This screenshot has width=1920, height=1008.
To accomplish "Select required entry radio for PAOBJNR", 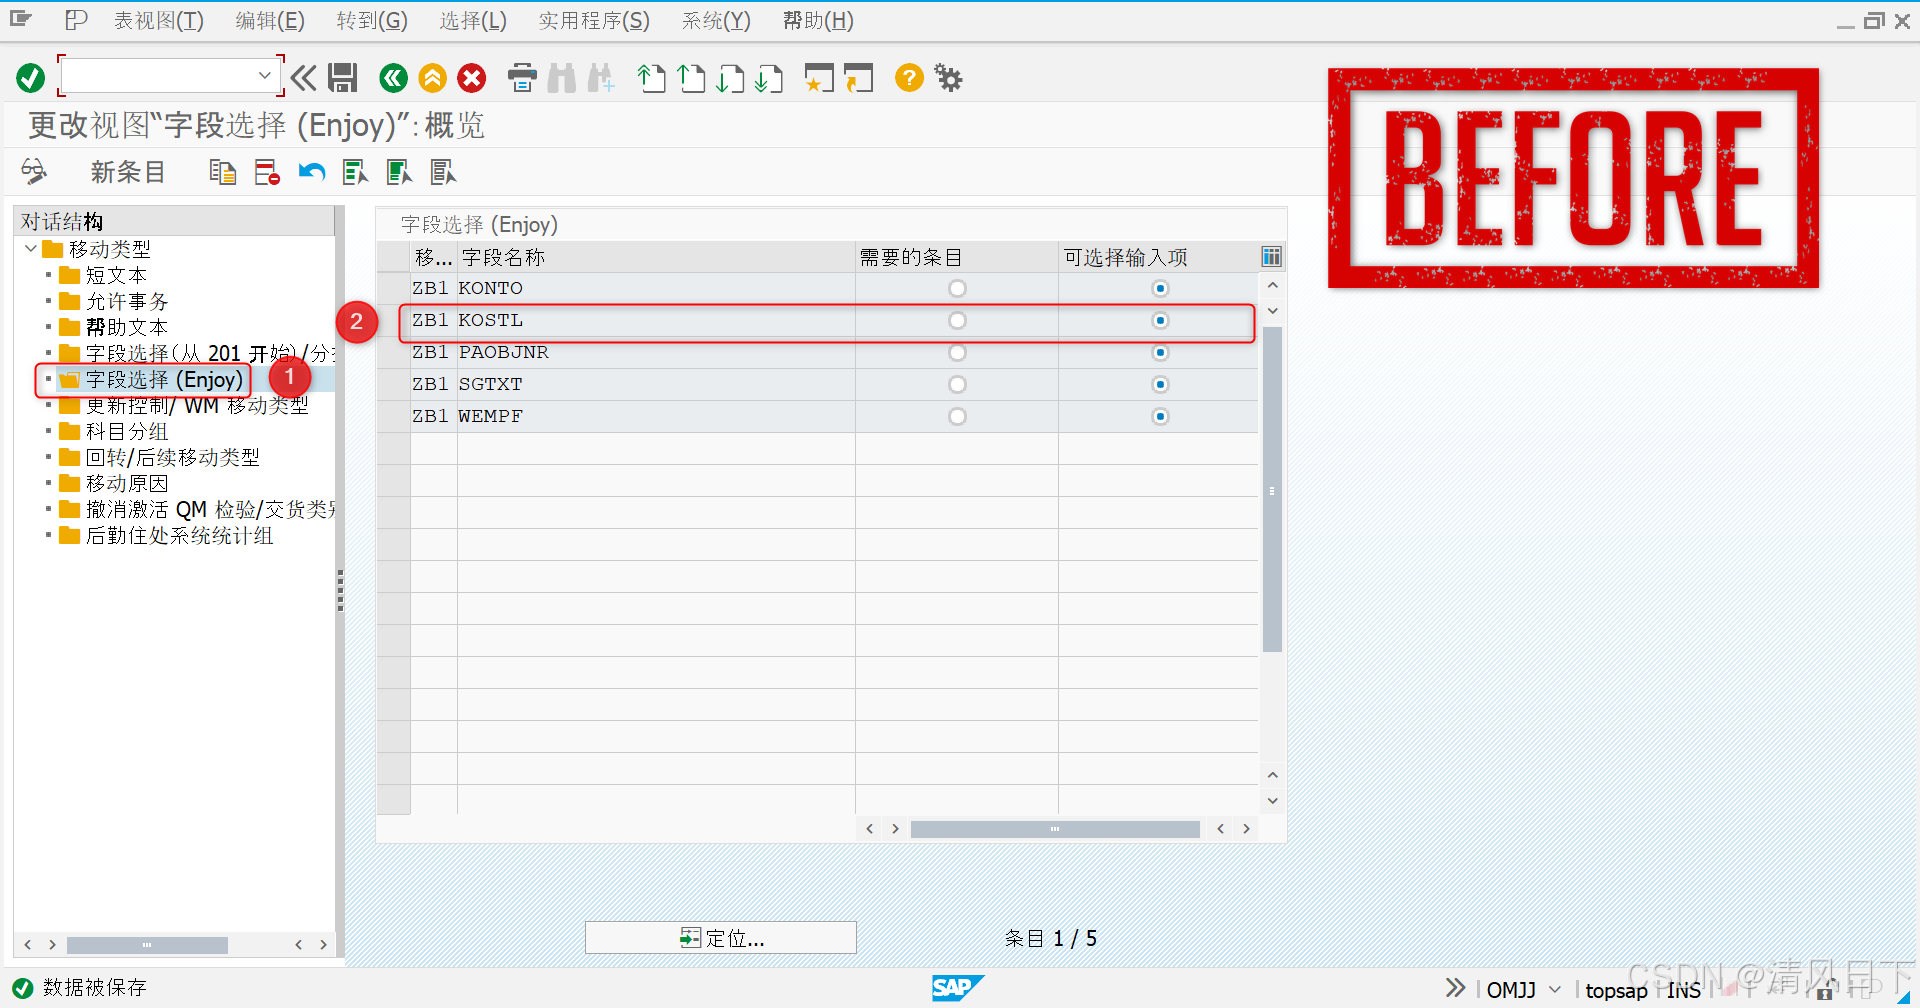I will pos(957,352).
